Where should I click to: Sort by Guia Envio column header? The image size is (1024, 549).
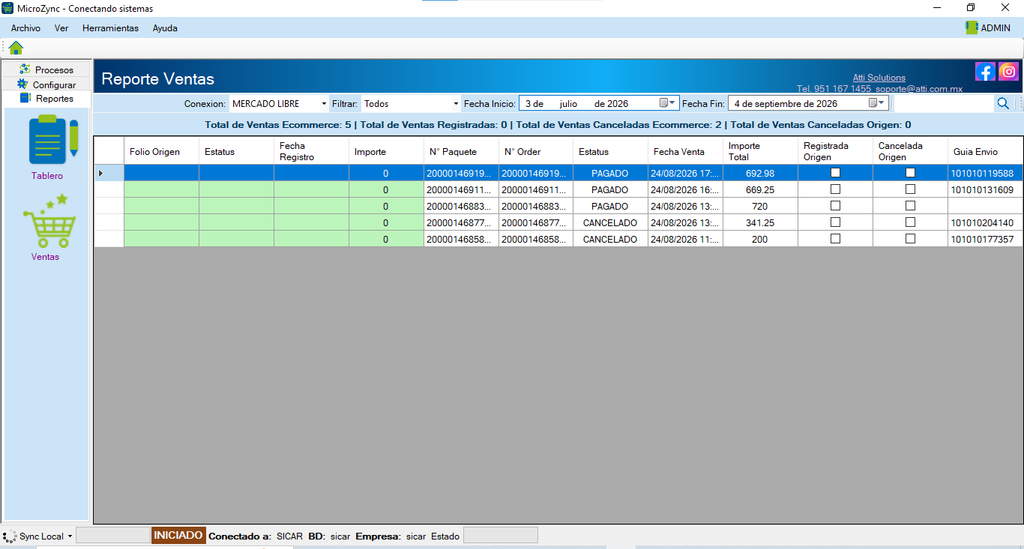985,151
